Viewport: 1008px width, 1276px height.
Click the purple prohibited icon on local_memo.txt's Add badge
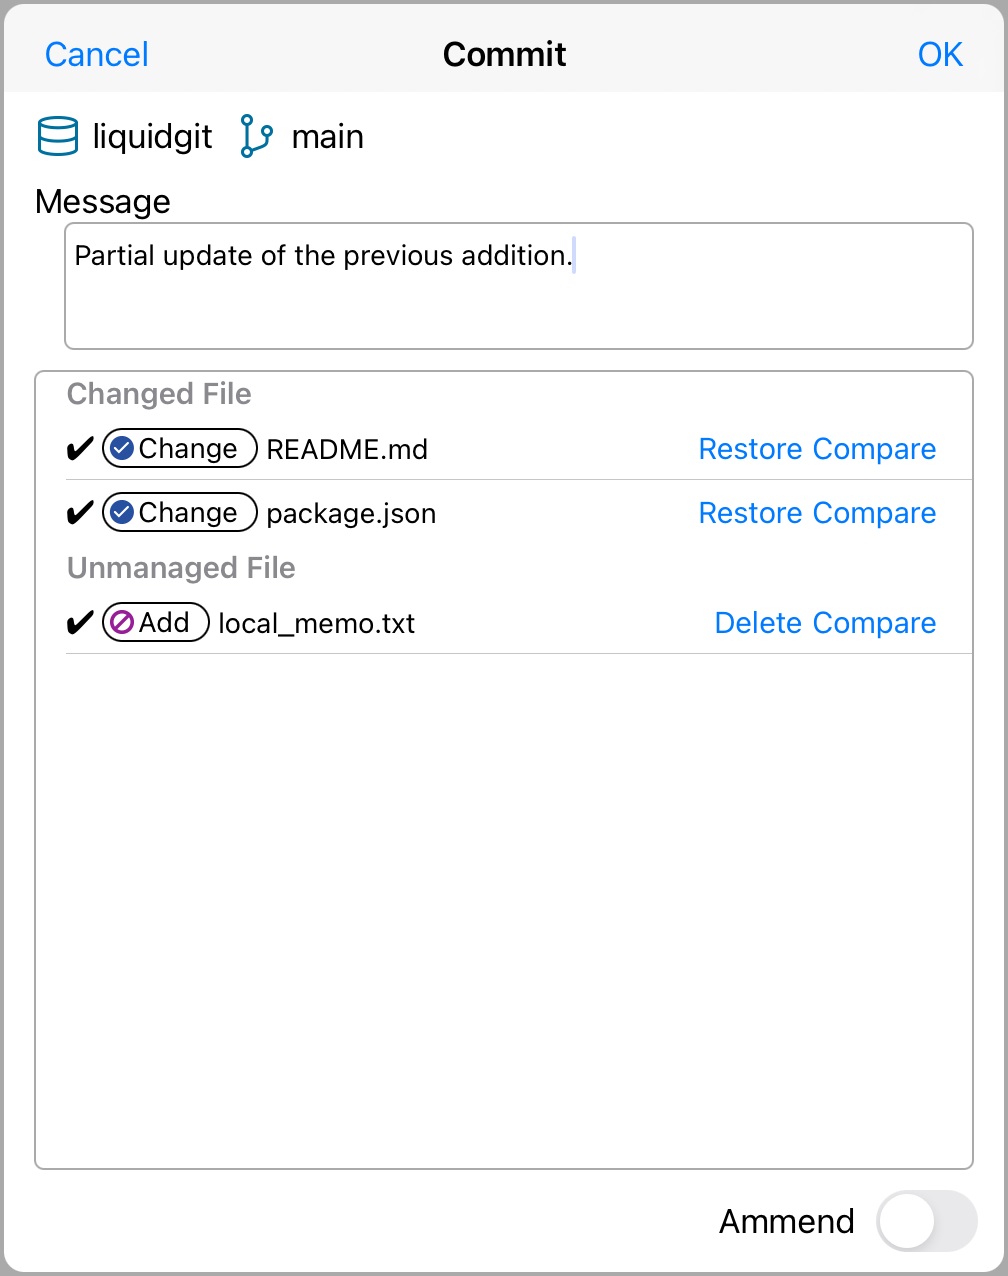pyautogui.click(x=122, y=623)
